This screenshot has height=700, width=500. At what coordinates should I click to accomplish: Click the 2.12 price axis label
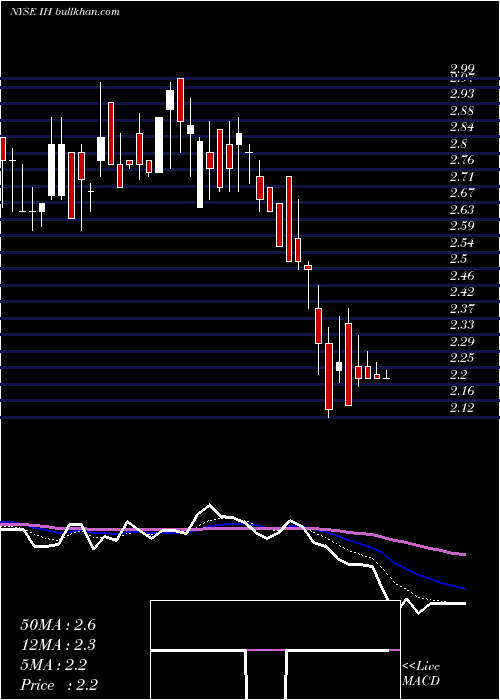462,408
